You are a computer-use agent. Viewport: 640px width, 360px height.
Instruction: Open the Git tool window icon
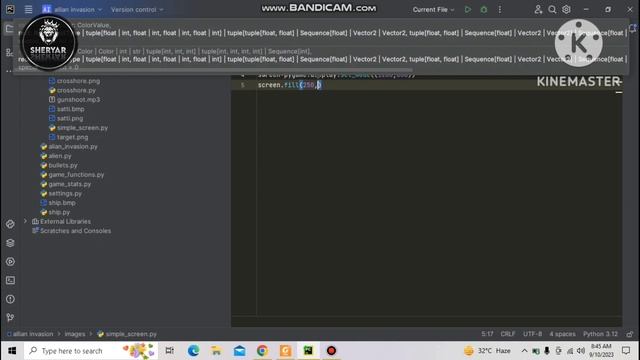point(10,318)
